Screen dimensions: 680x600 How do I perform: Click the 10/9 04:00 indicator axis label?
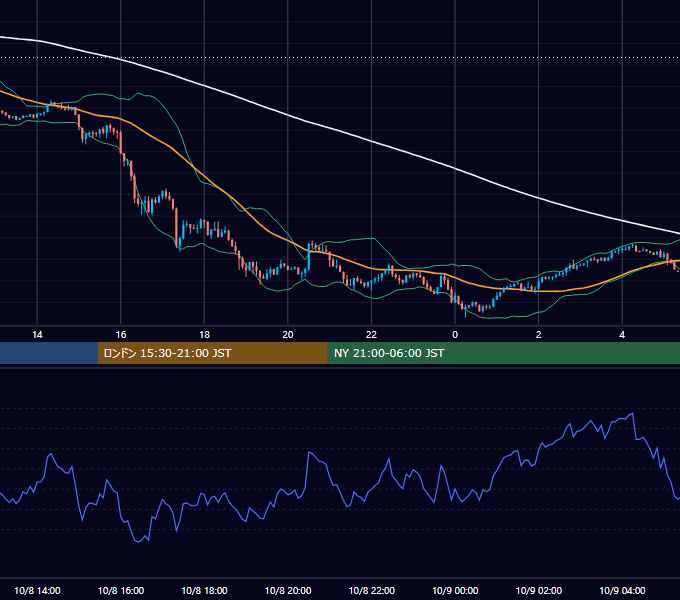point(622,590)
